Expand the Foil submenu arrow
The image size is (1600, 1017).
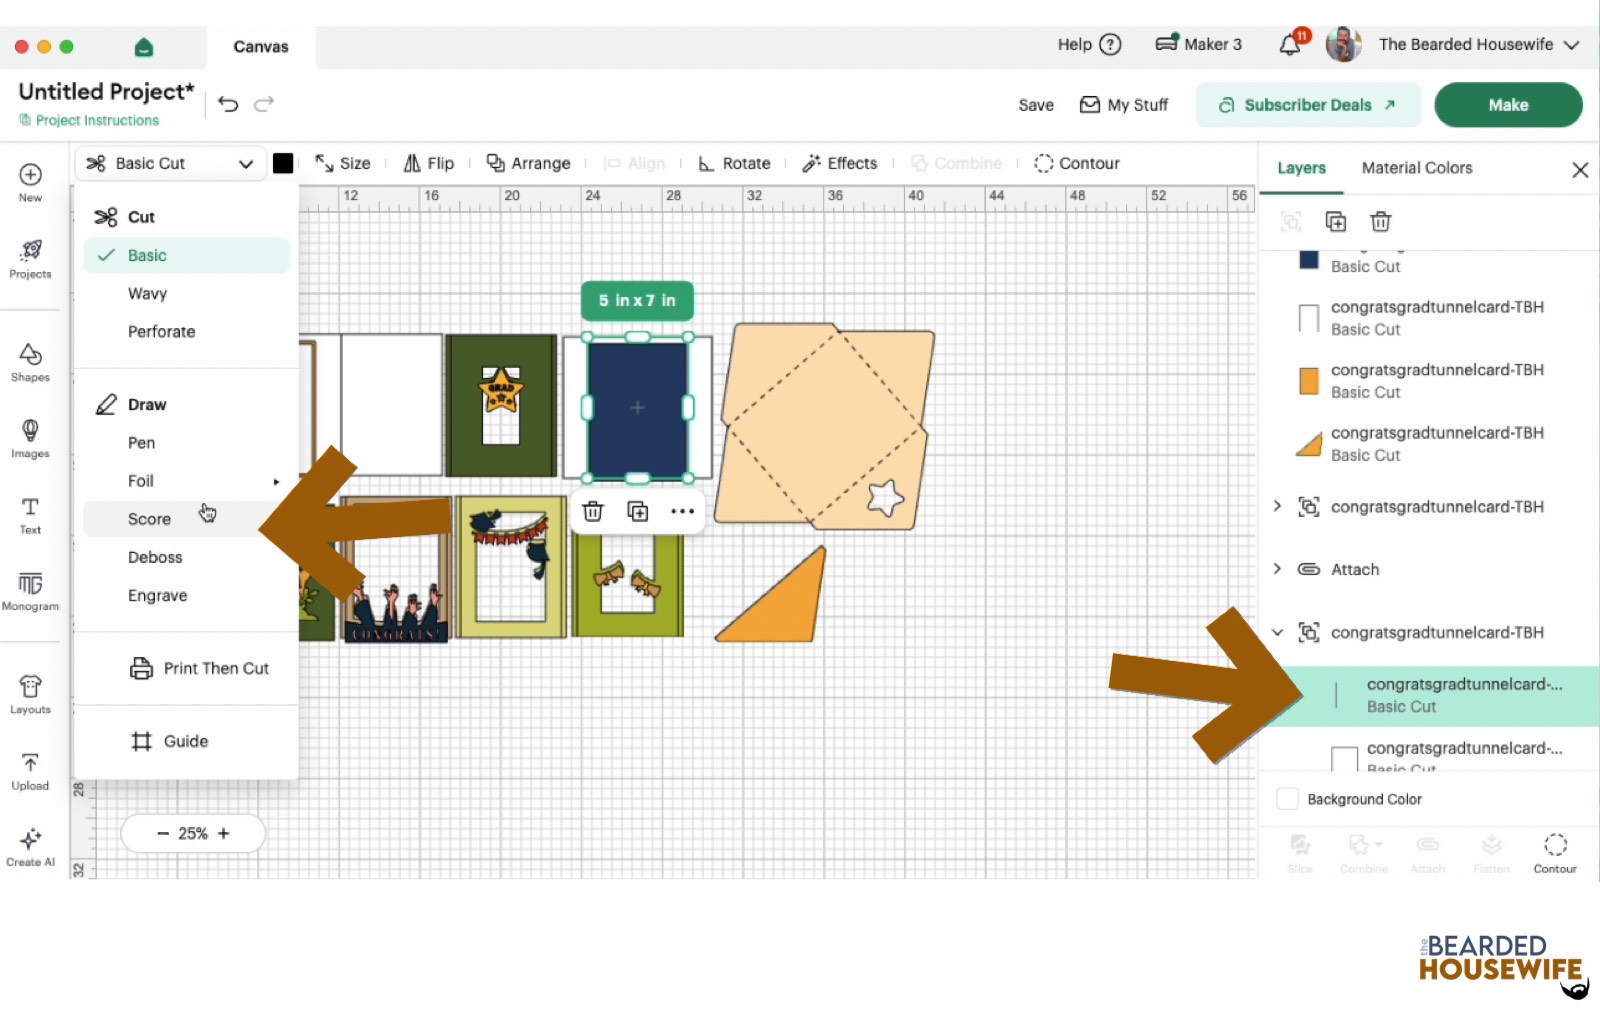[276, 481]
